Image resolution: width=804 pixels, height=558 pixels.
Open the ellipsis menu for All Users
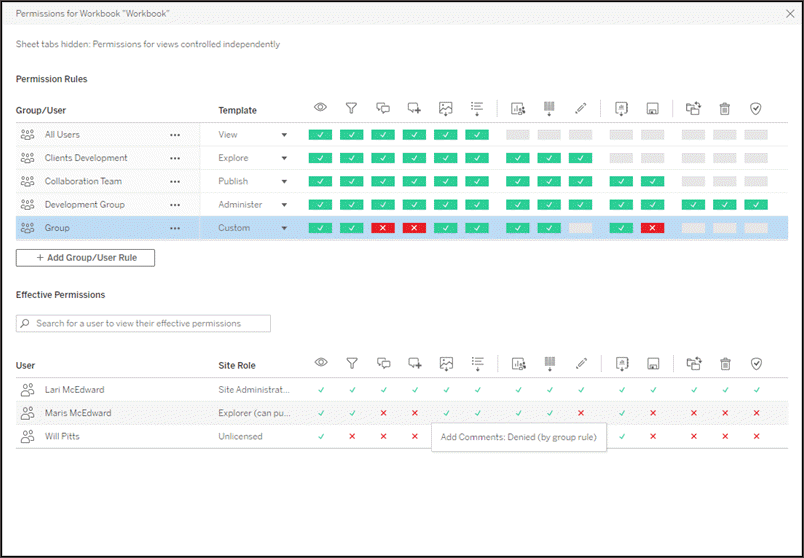(175, 135)
